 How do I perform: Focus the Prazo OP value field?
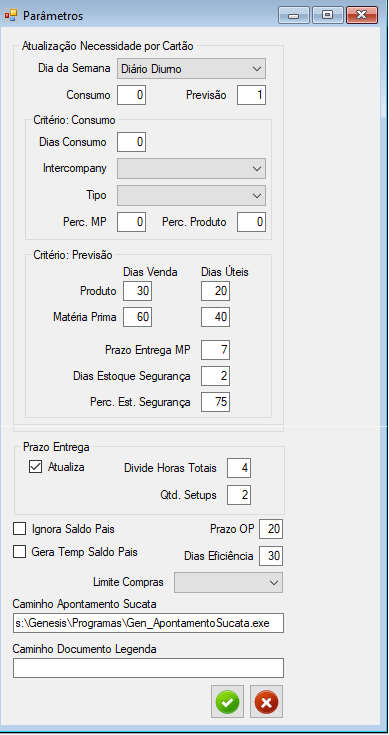coord(271,529)
